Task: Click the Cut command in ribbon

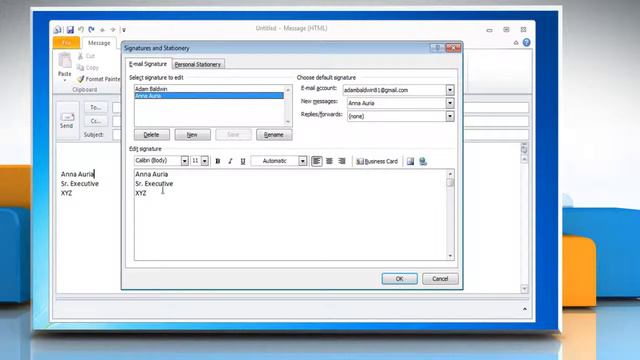Action: (87, 56)
